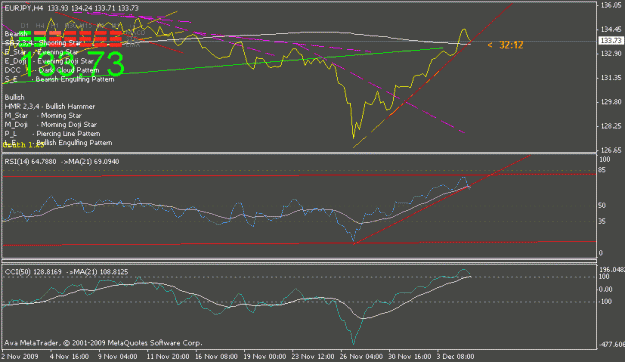Click the 'Bullish Engulfing Pattern' legend line
This screenshot has width=625, height=362.
coord(58,143)
